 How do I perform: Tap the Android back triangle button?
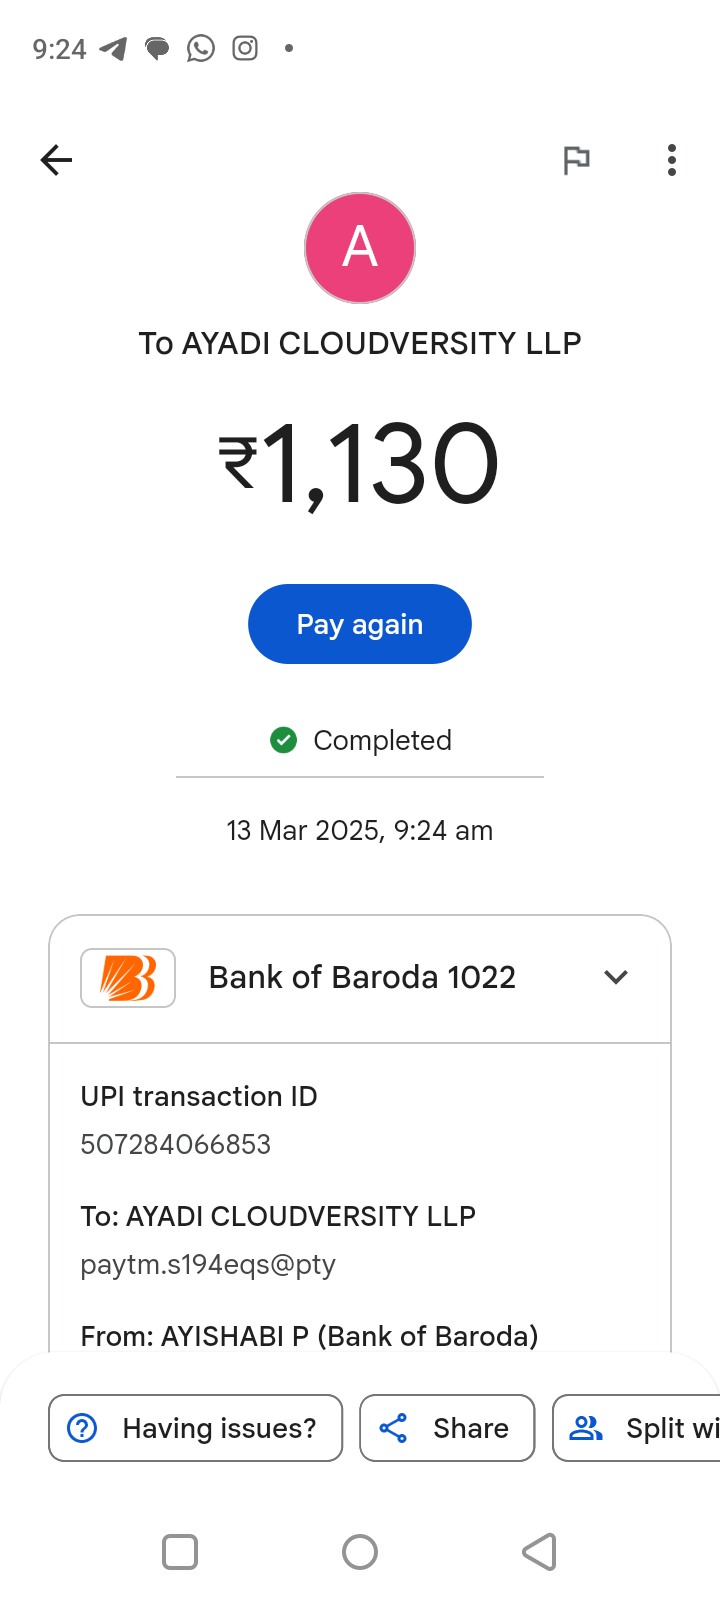(x=539, y=1552)
